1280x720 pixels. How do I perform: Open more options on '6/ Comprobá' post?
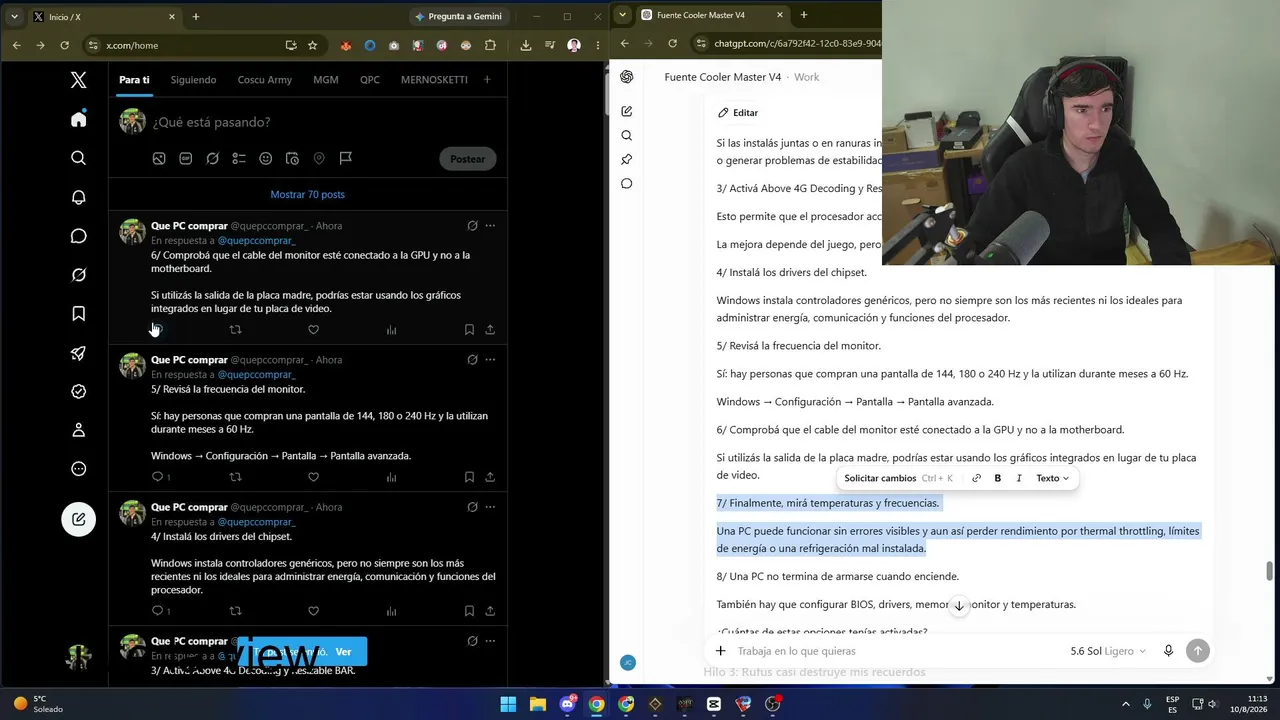pos(490,226)
